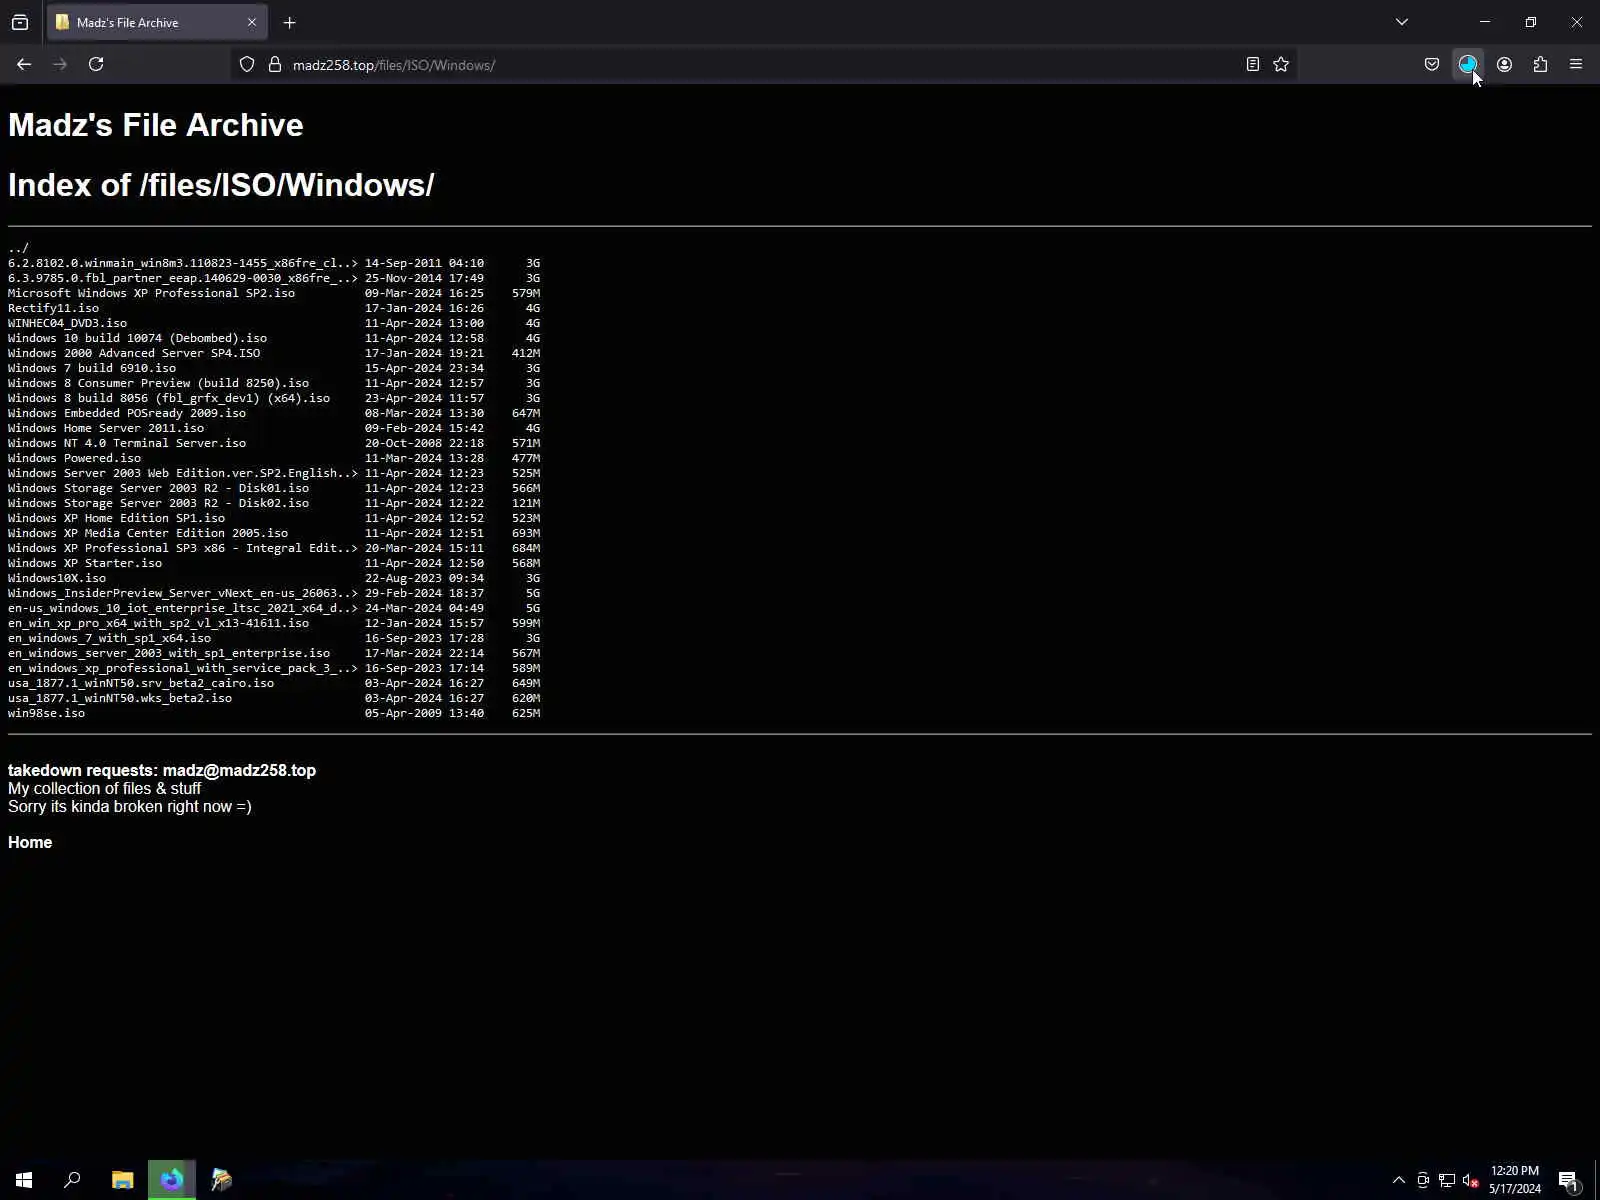This screenshot has width=1600, height=1200.
Task: Download Windows 8 Consumer Preview build 8250 ISO
Action: point(159,383)
